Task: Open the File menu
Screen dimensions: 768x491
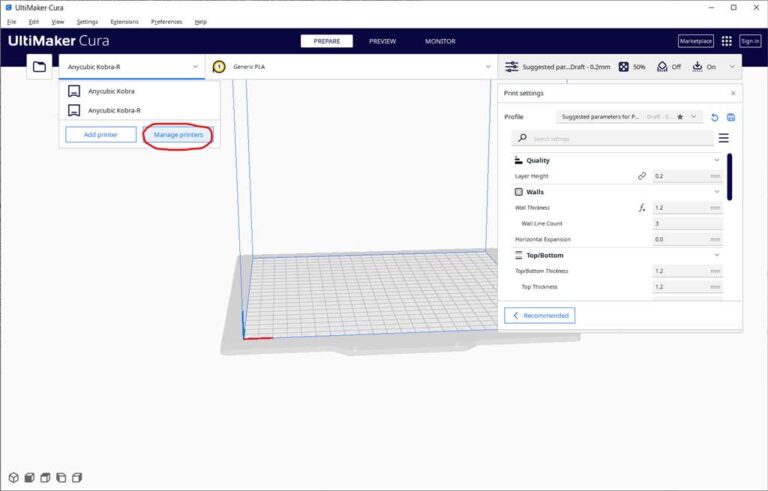Action: [12, 22]
